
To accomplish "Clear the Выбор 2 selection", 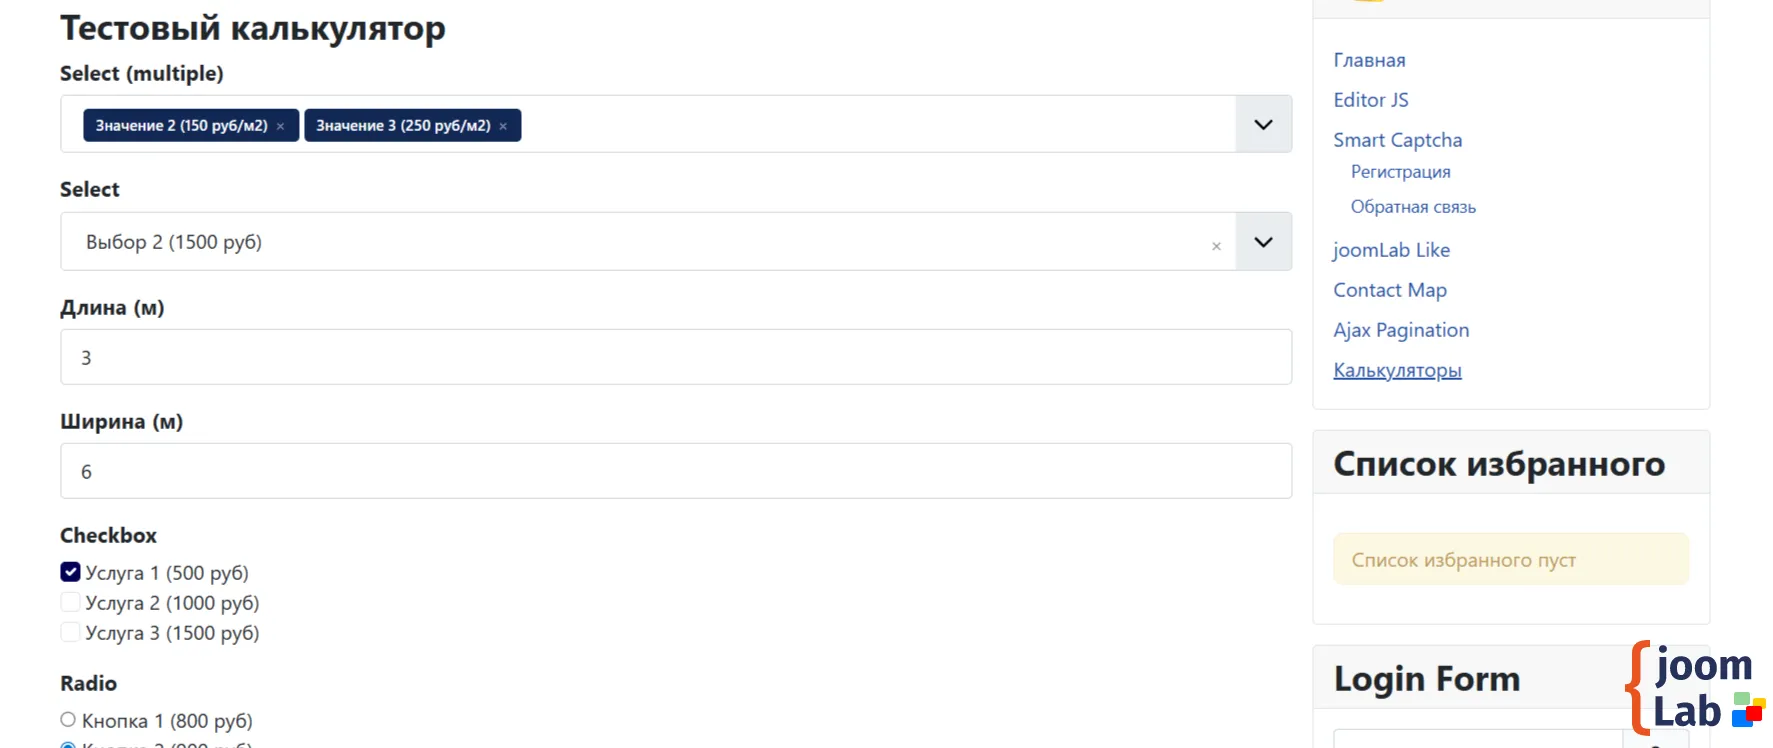I will [1216, 246].
